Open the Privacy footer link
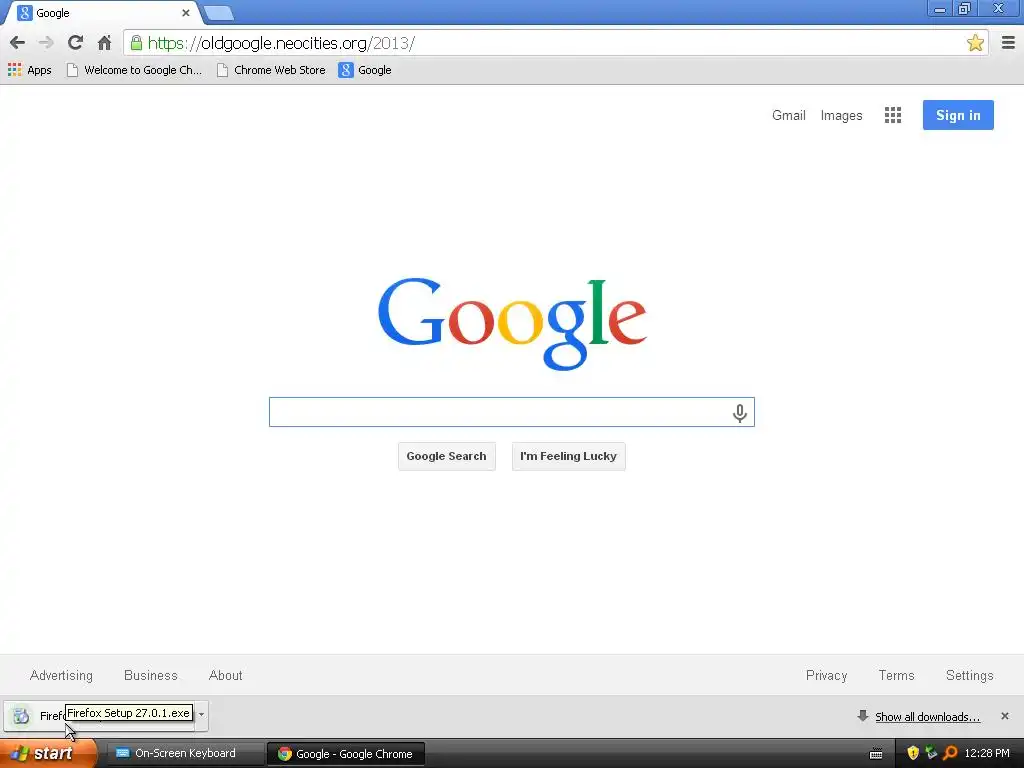 coord(826,675)
